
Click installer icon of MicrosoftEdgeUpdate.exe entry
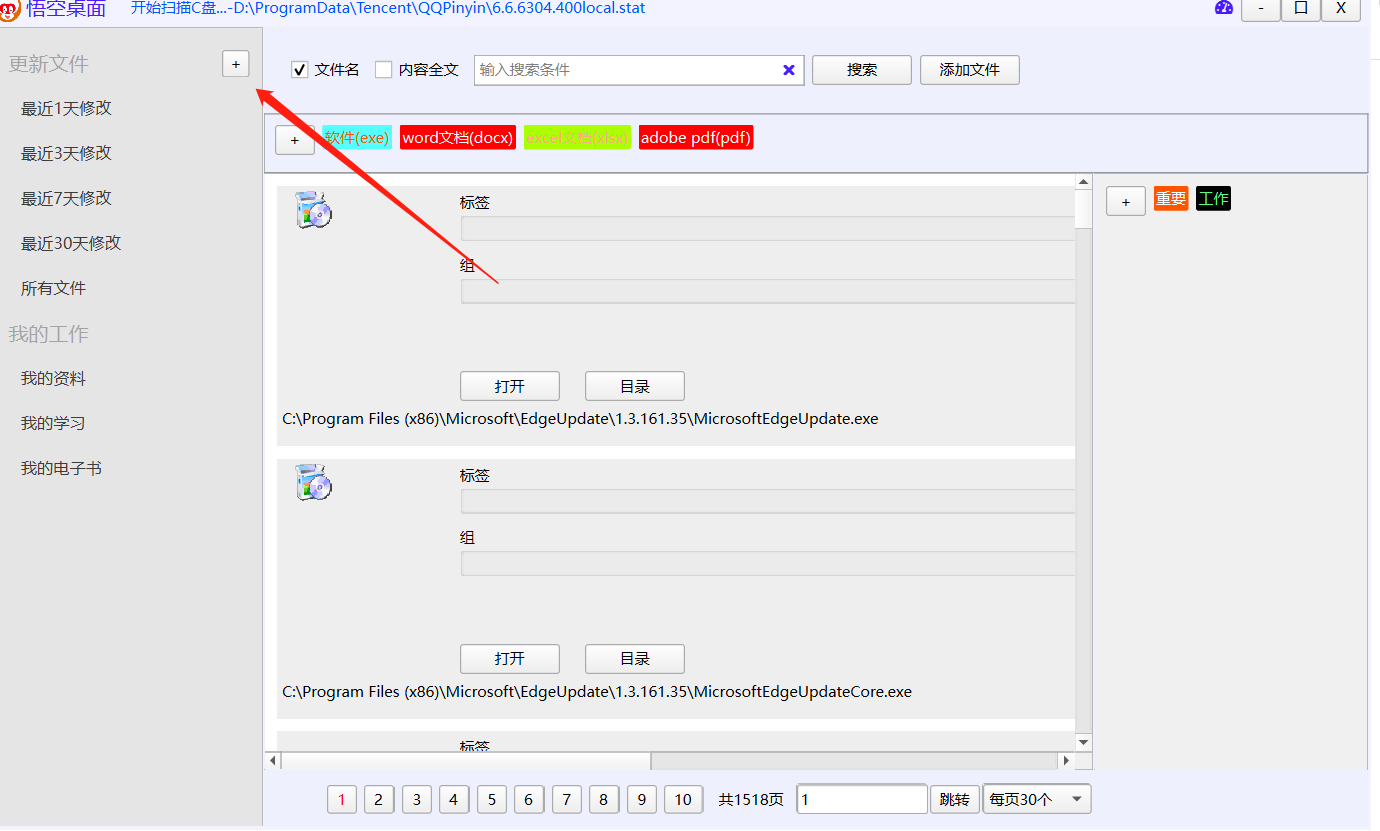[313, 211]
